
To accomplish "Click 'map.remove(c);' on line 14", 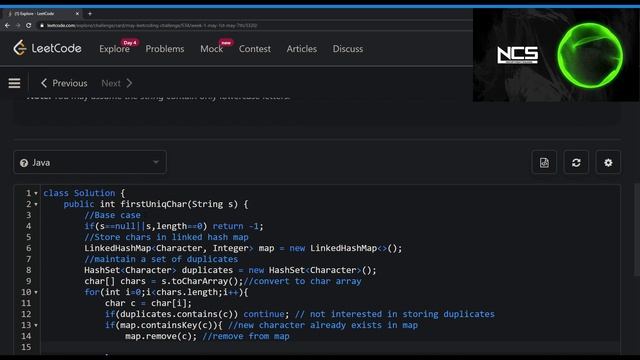I will pos(161,336).
